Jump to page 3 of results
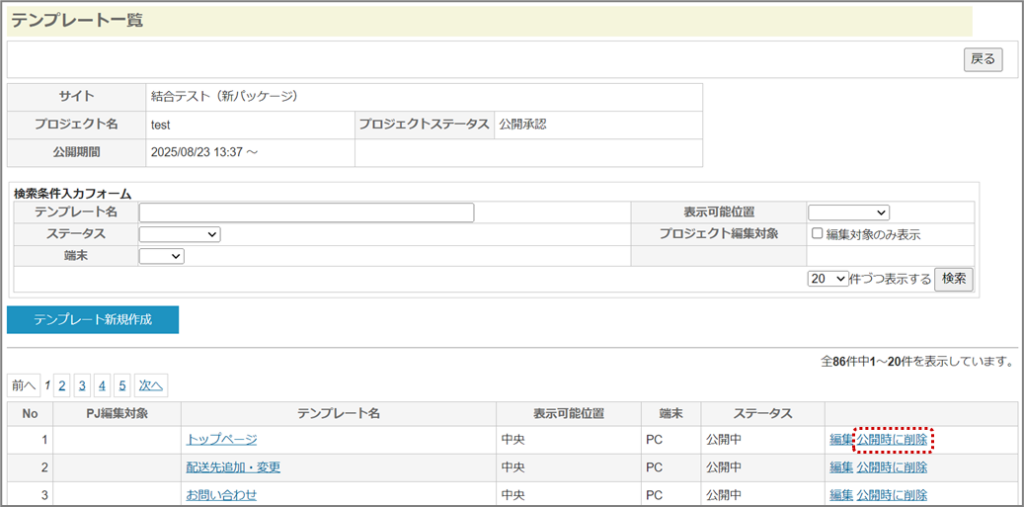Viewport: 1024px width, 507px height. (x=82, y=385)
